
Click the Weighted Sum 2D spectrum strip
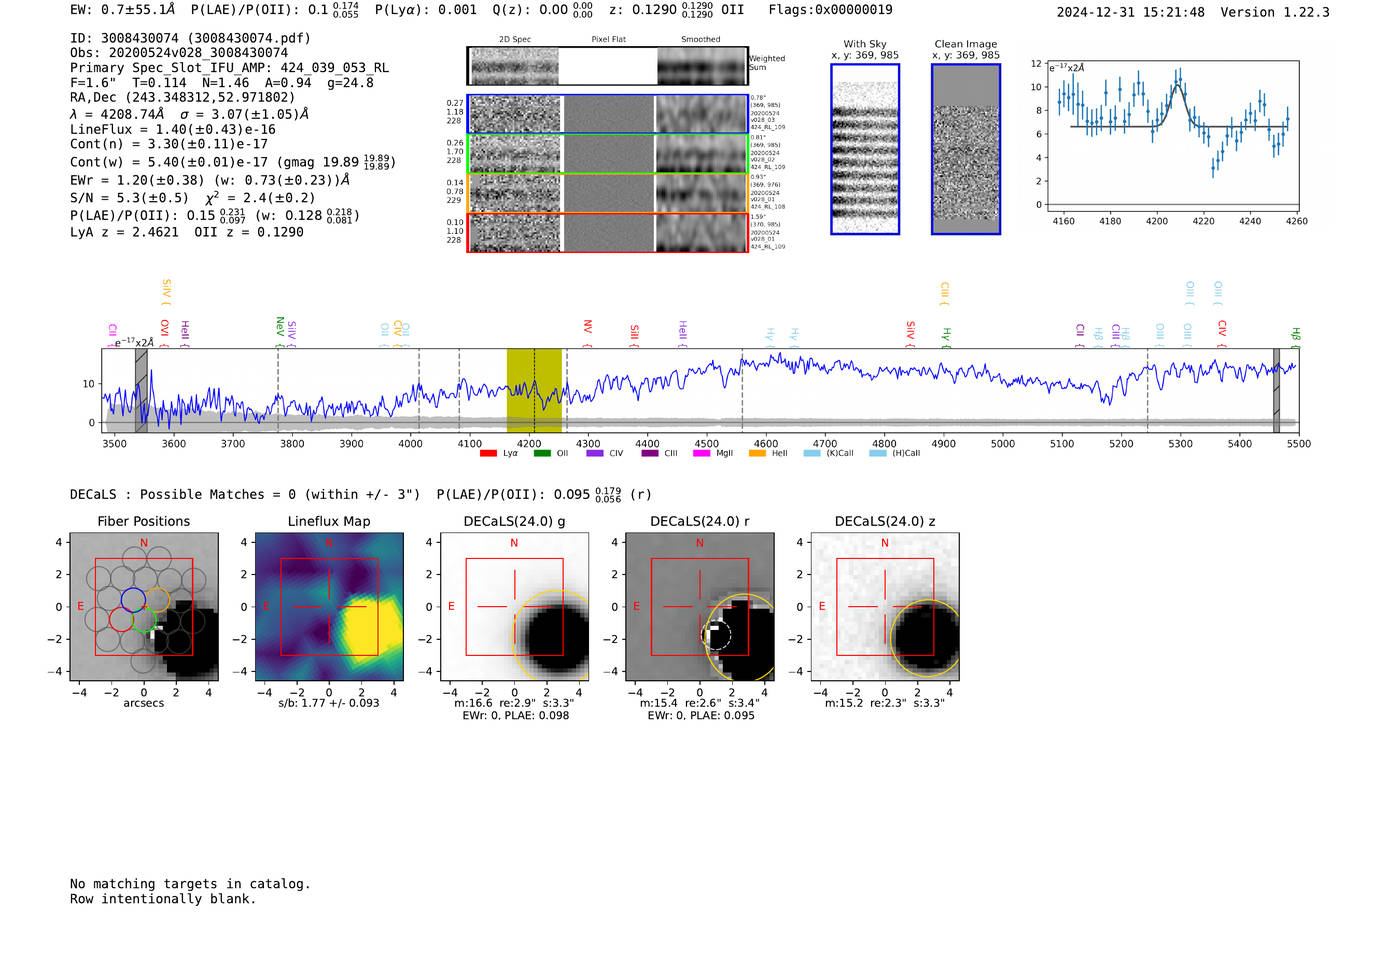[x=607, y=66]
